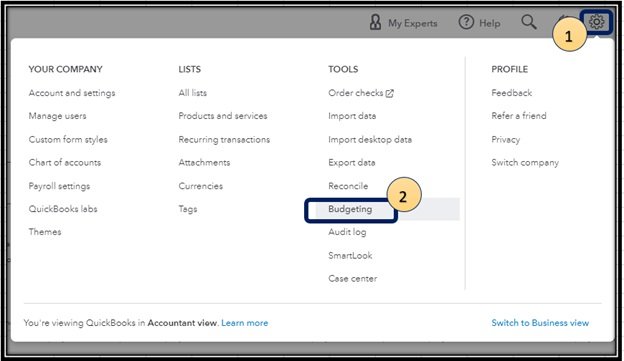This screenshot has height=361, width=624.
Task: Open Chart of accounts
Action: pos(65,162)
